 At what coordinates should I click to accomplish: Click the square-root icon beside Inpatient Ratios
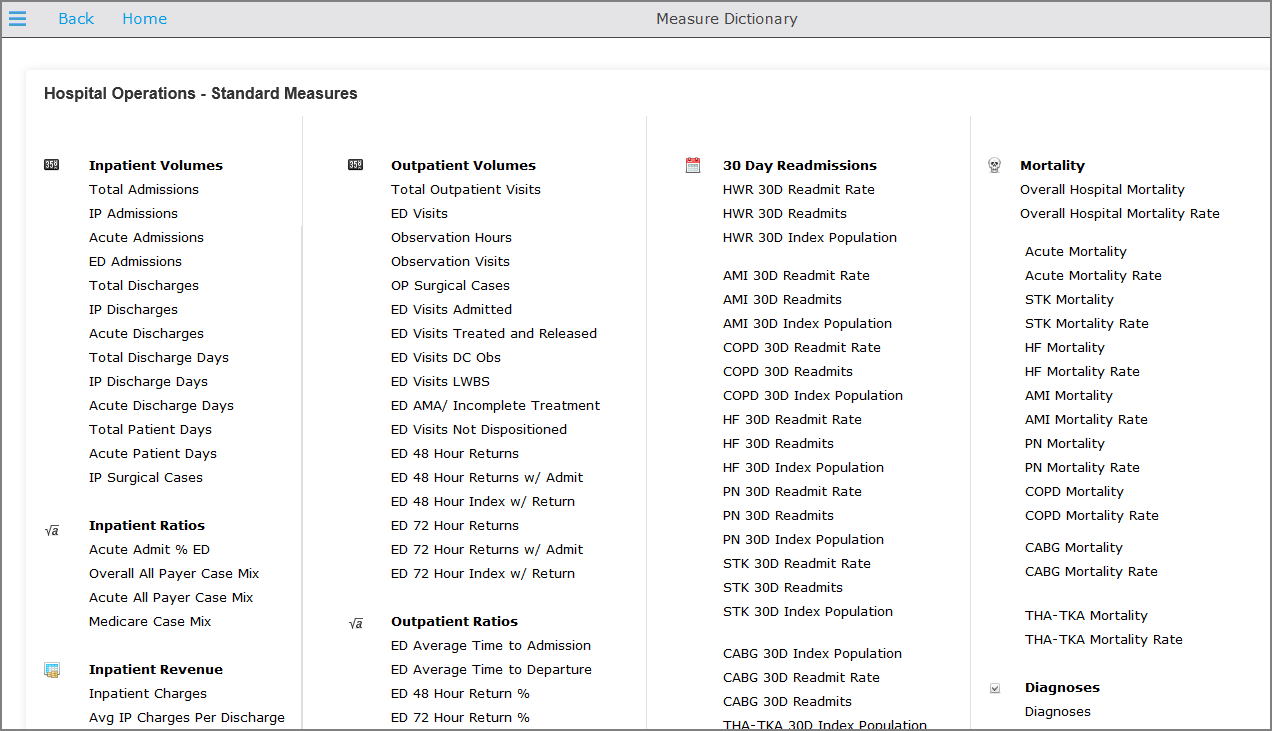point(51,529)
